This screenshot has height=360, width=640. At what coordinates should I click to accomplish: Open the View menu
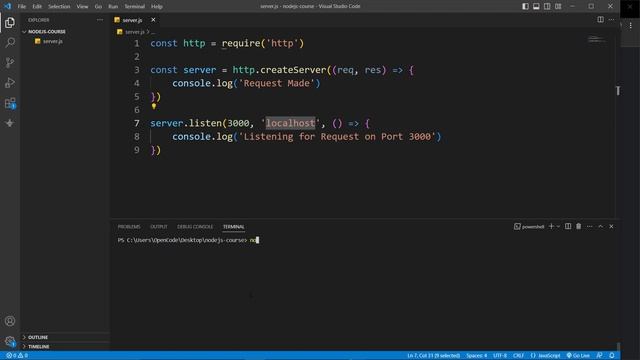coord(82,7)
